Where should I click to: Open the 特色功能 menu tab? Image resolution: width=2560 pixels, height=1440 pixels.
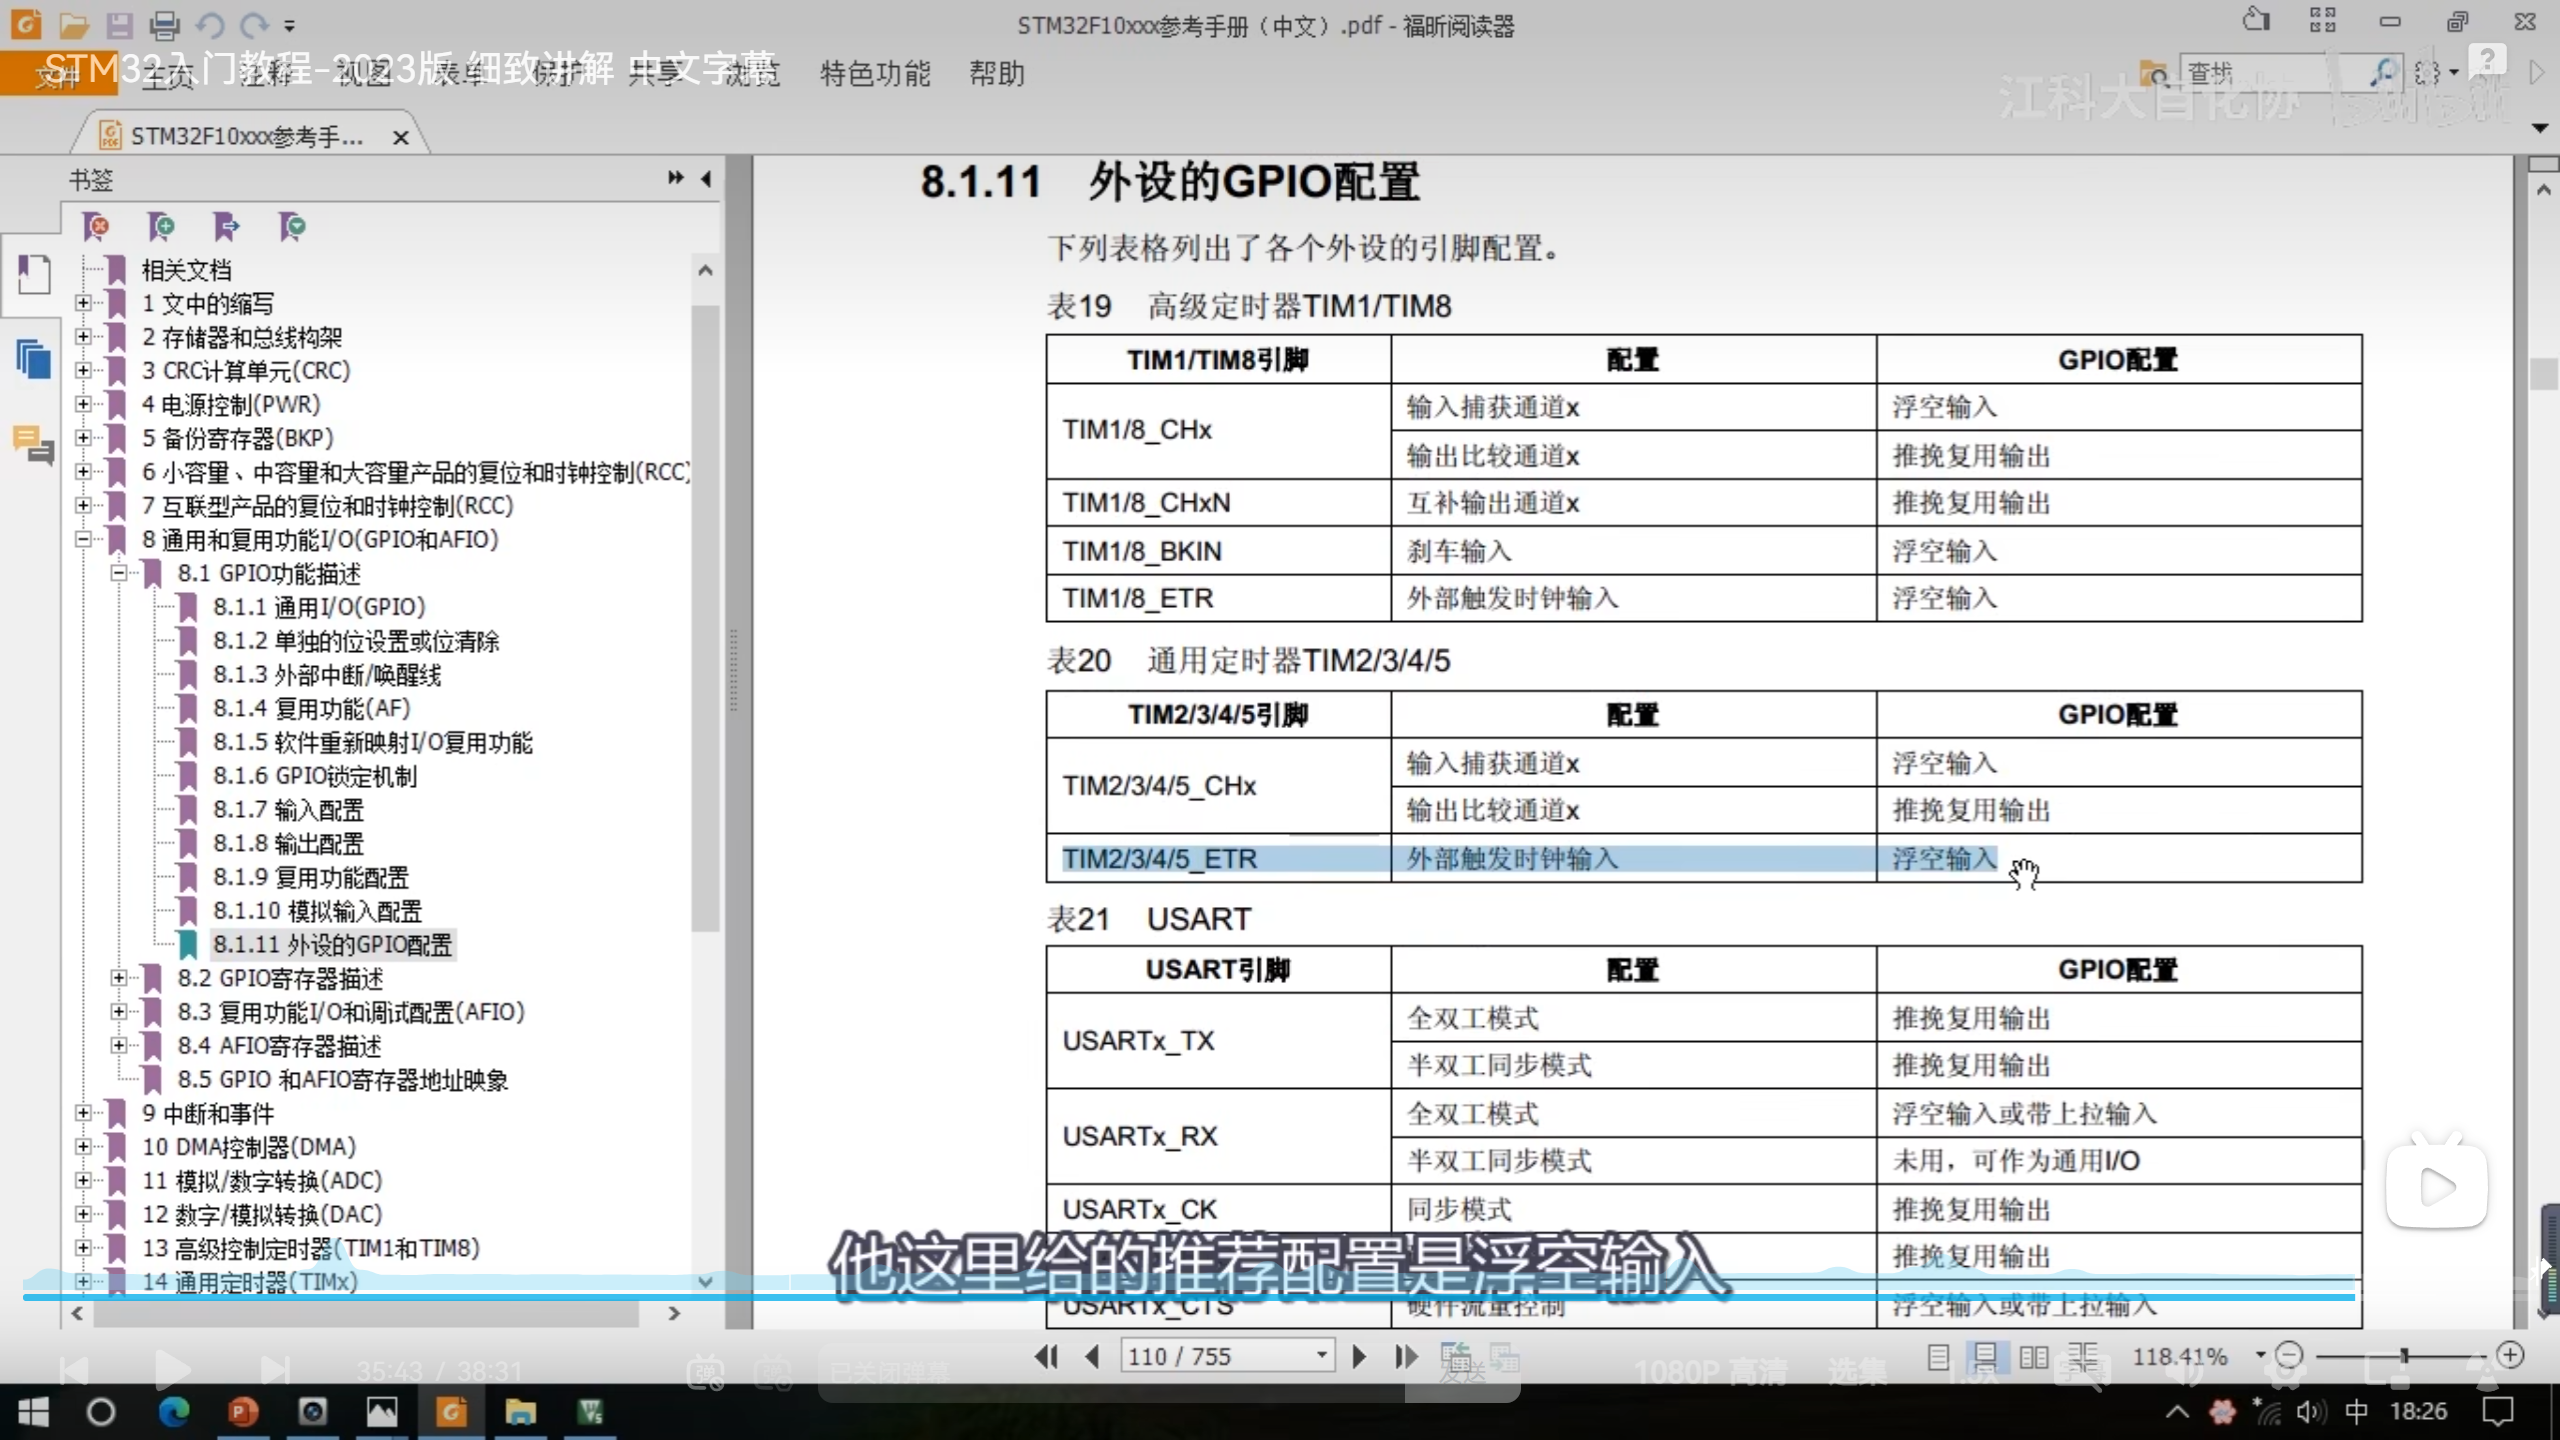click(x=874, y=73)
